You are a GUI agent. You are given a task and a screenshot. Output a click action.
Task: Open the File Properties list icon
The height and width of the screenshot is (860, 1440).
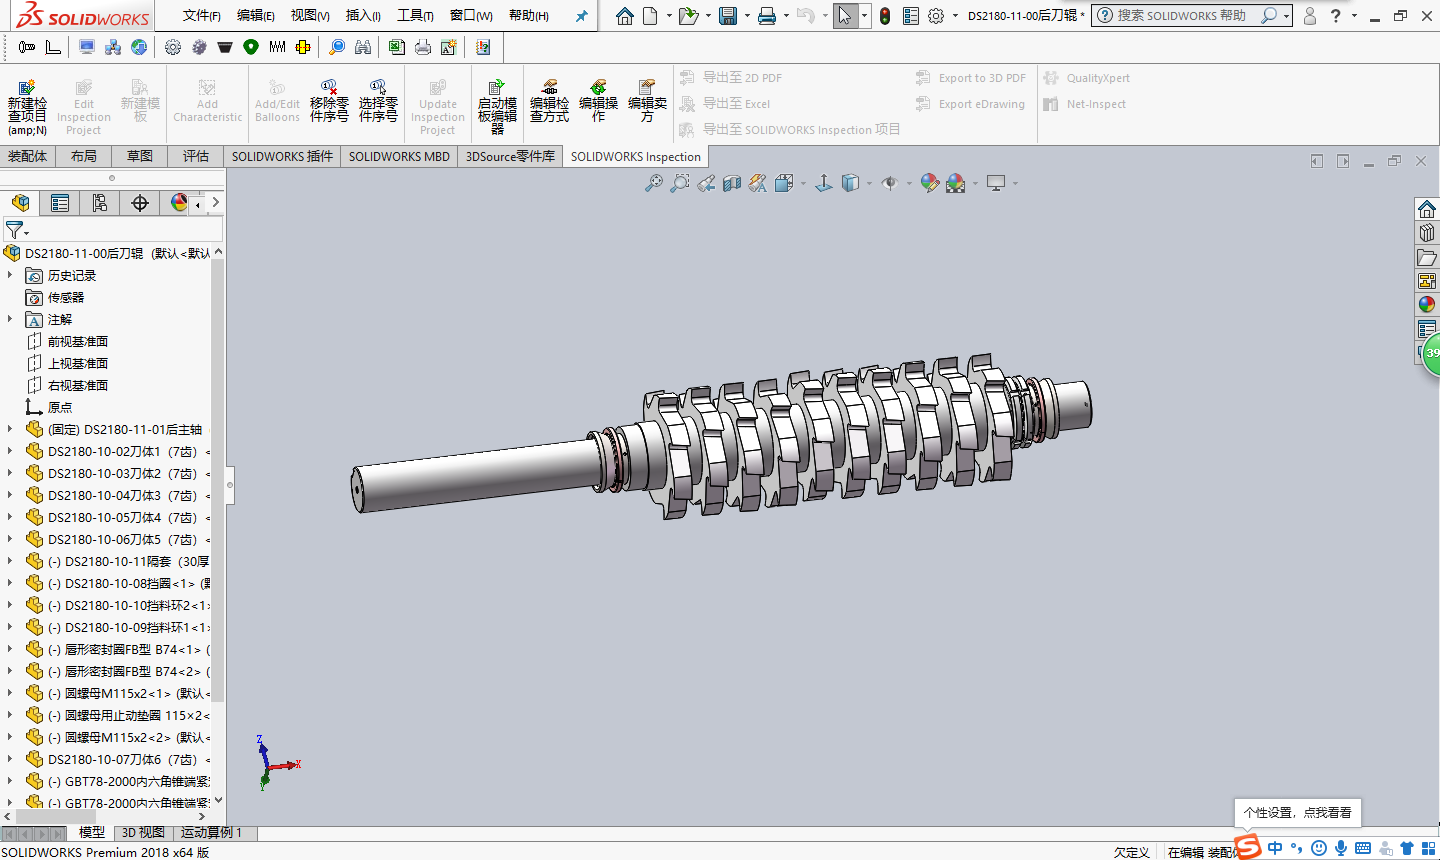(x=910, y=16)
